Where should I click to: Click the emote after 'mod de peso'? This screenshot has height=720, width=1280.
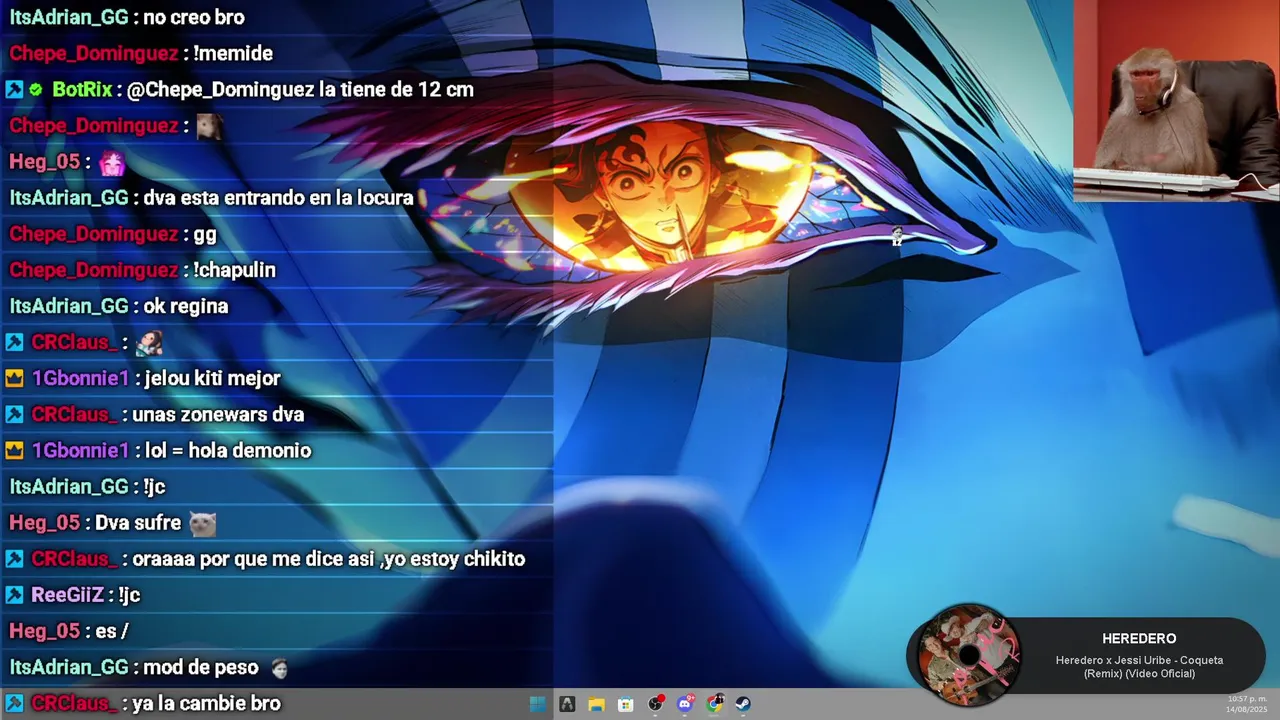(x=279, y=667)
